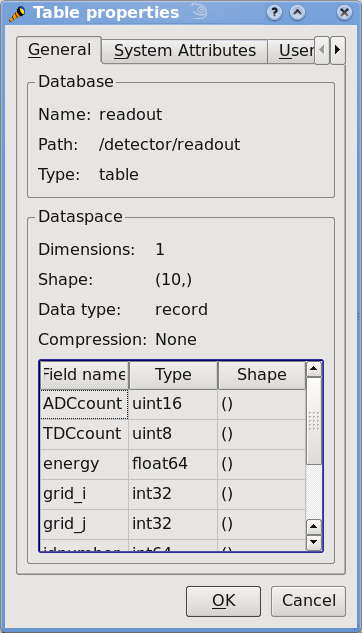
Task: Click the int32 type cell of grid_i
Action: click(x=173, y=494)
